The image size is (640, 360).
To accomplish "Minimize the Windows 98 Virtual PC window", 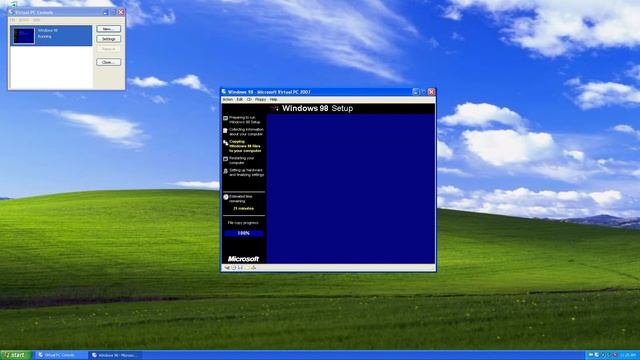I will pyautogui.click(x=416, y=92).
